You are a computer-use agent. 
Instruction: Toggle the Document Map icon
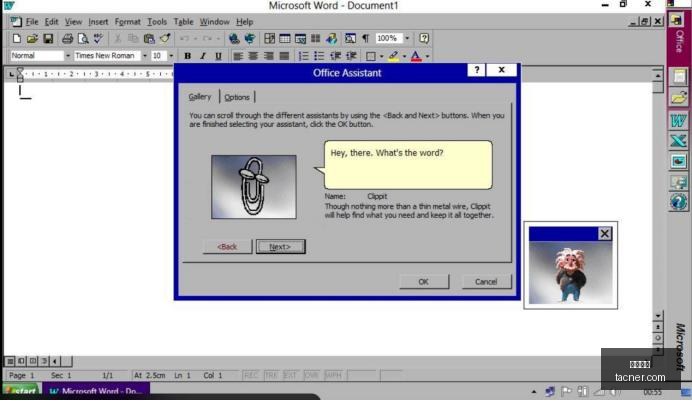point(350,38)
